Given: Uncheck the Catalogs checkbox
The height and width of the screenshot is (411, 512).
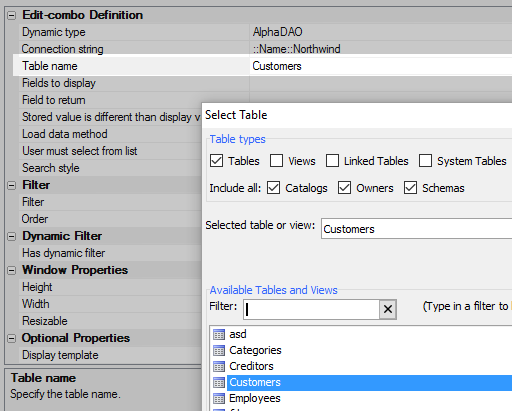Looking at the screenshot, I should (x=273, y=188).
